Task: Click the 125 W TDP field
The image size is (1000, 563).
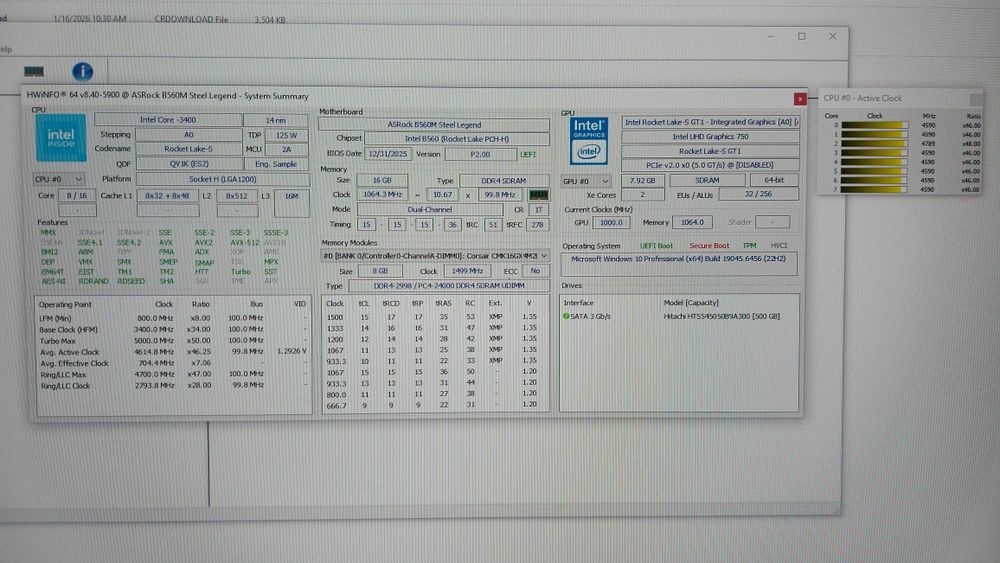Action: [286, 135]
